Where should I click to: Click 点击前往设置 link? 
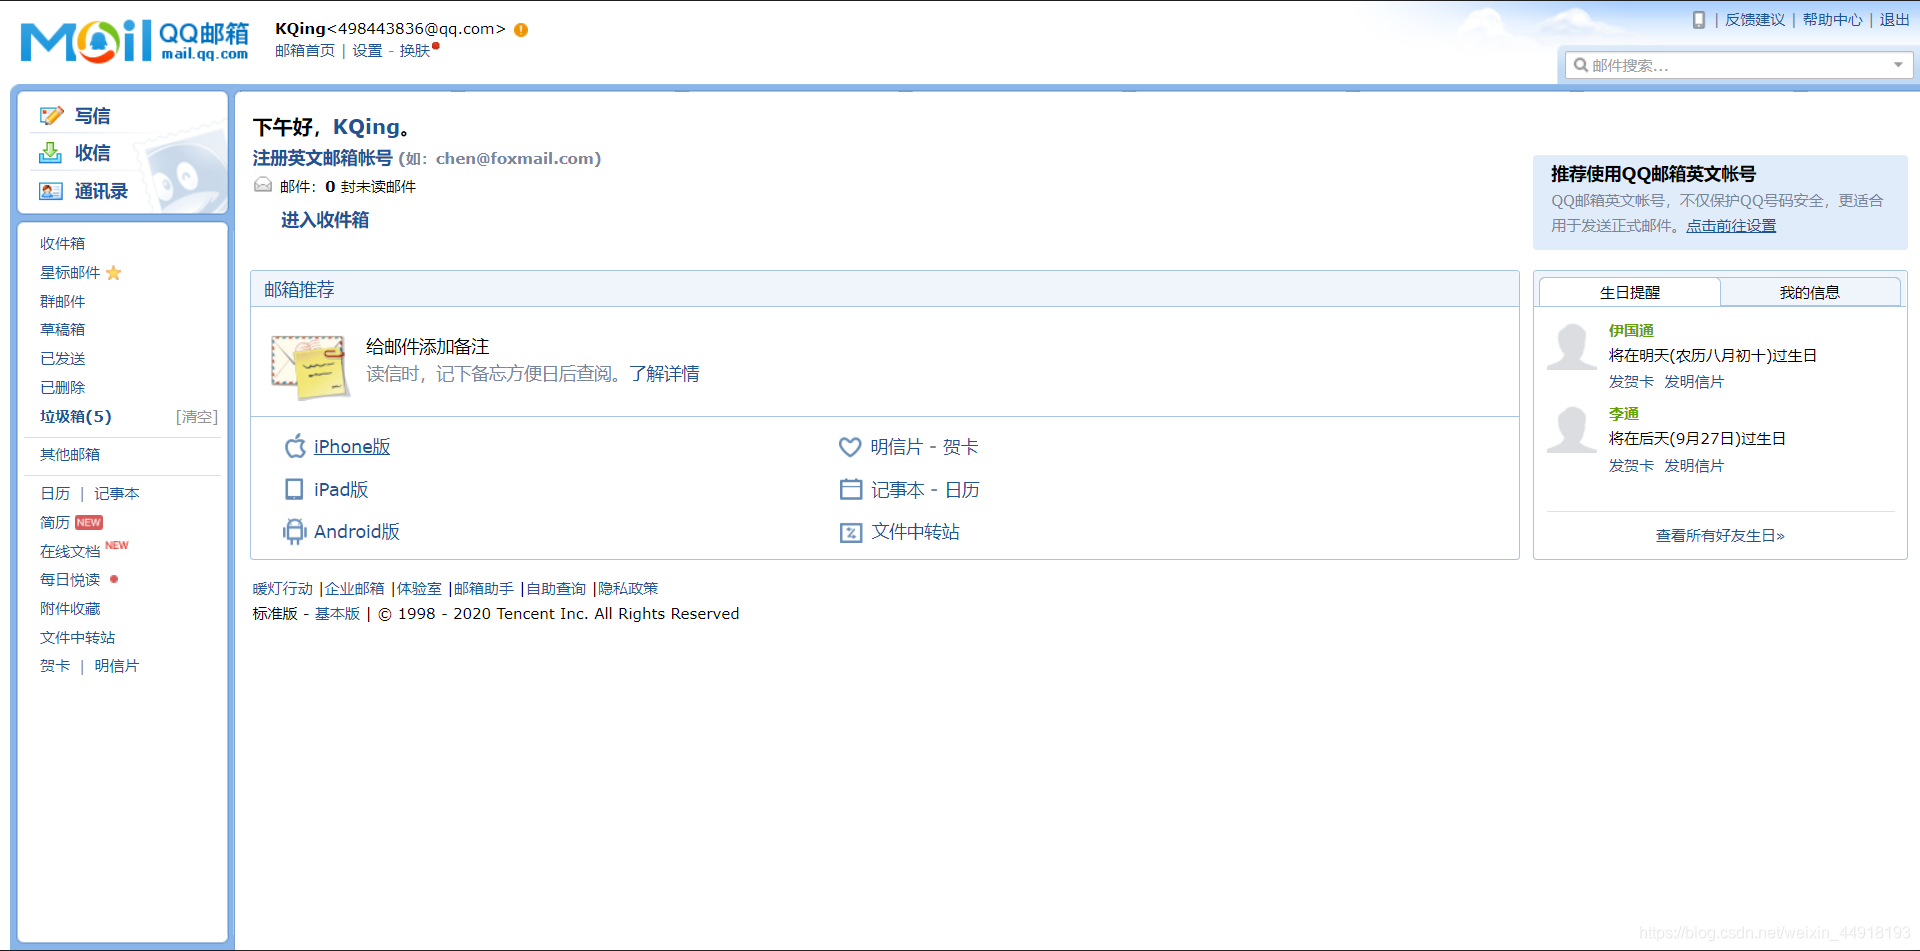[1731, 226]
